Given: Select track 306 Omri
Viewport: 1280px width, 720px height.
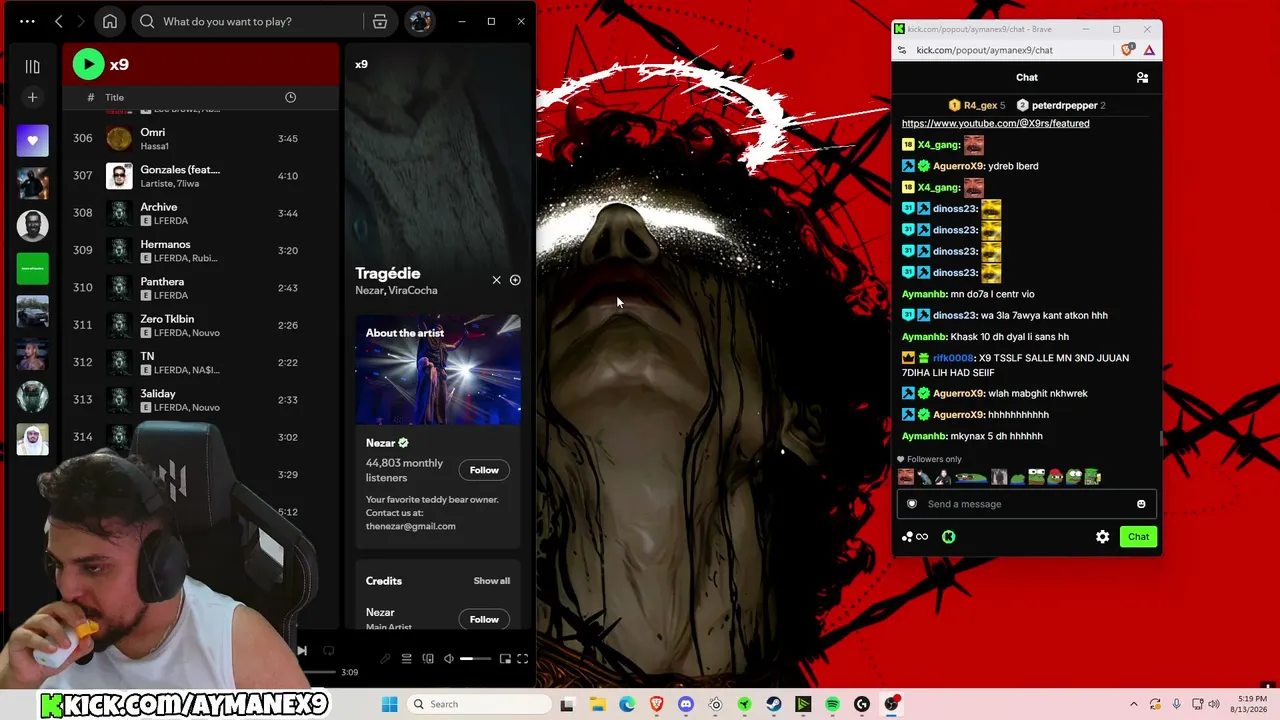Looking at the screenshot, I should 200,138.
